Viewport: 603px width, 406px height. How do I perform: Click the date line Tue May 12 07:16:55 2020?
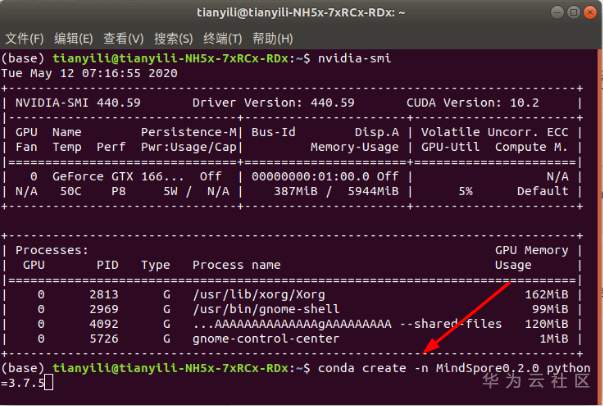pyautogui.click(x=89, y=73)
